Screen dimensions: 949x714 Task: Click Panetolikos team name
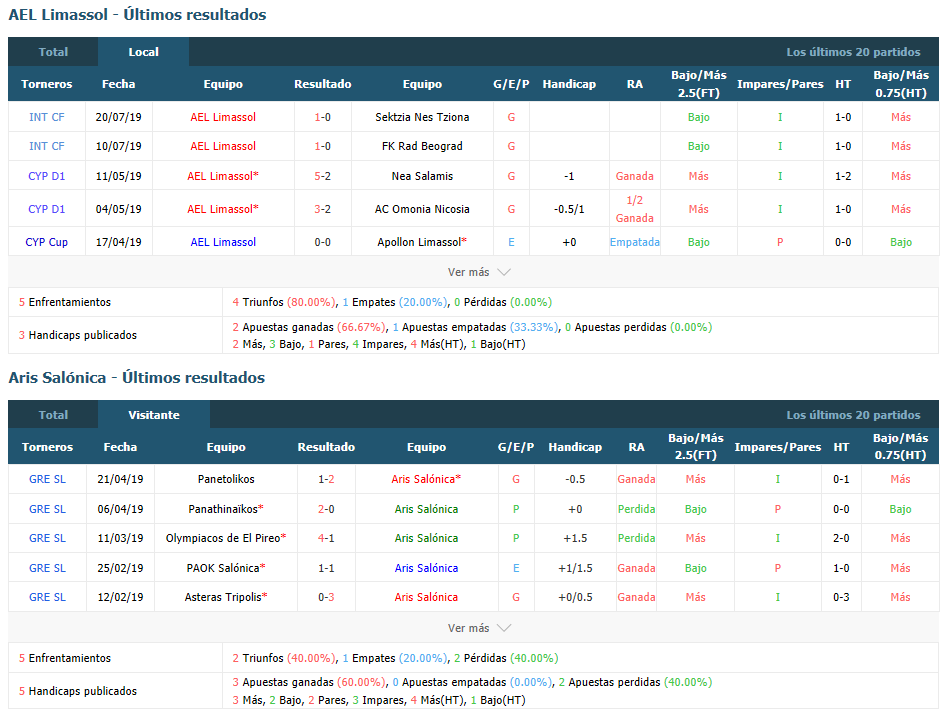pyautogui.click(x=226, y=479)
